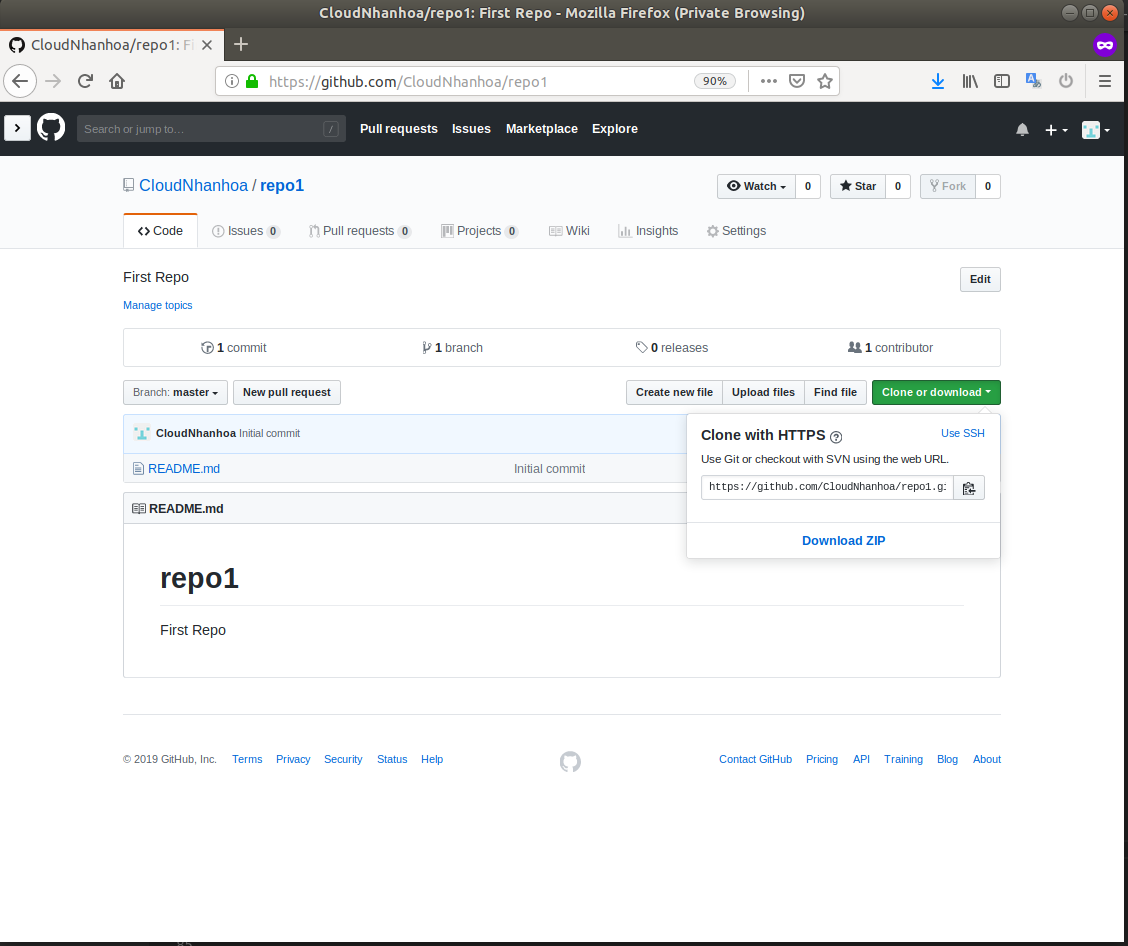Open the 1 branch link
Screen dimensions: 1128x946
(452, 347)
